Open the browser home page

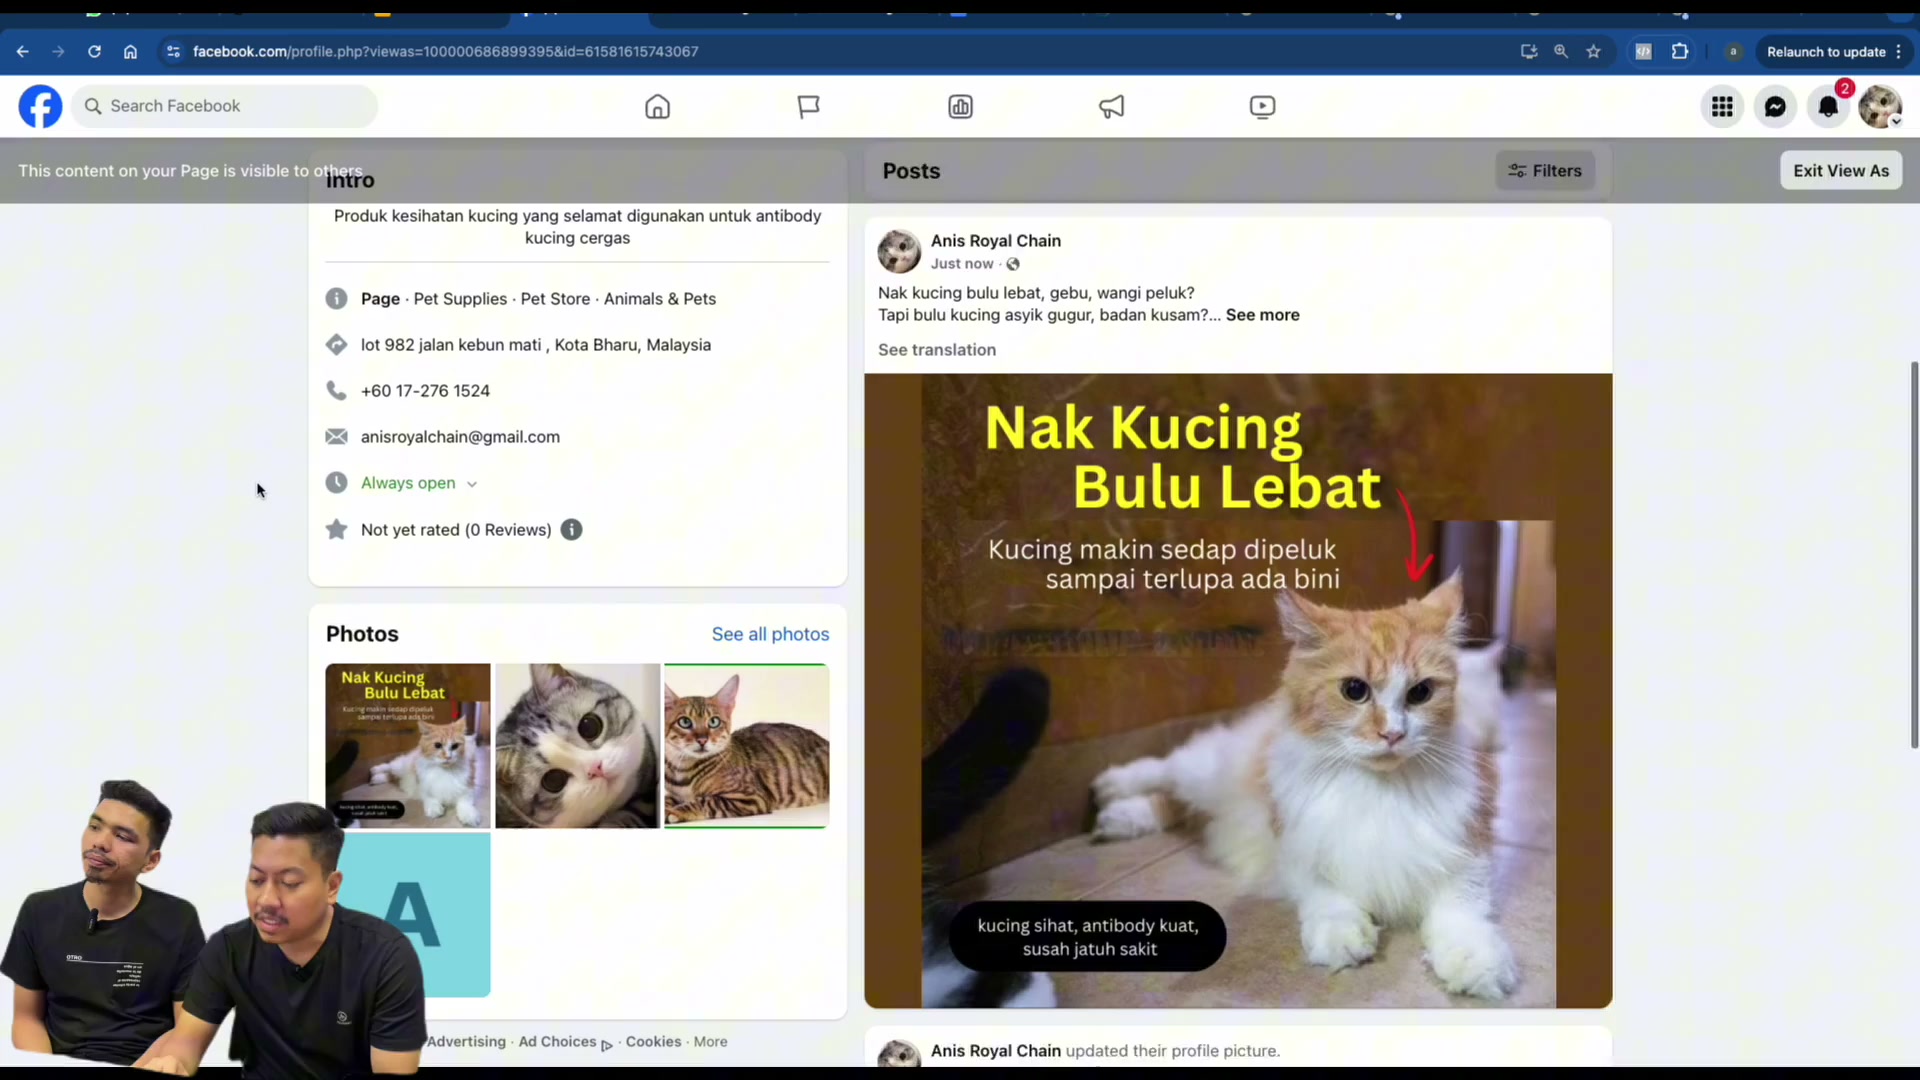point(130,51)
